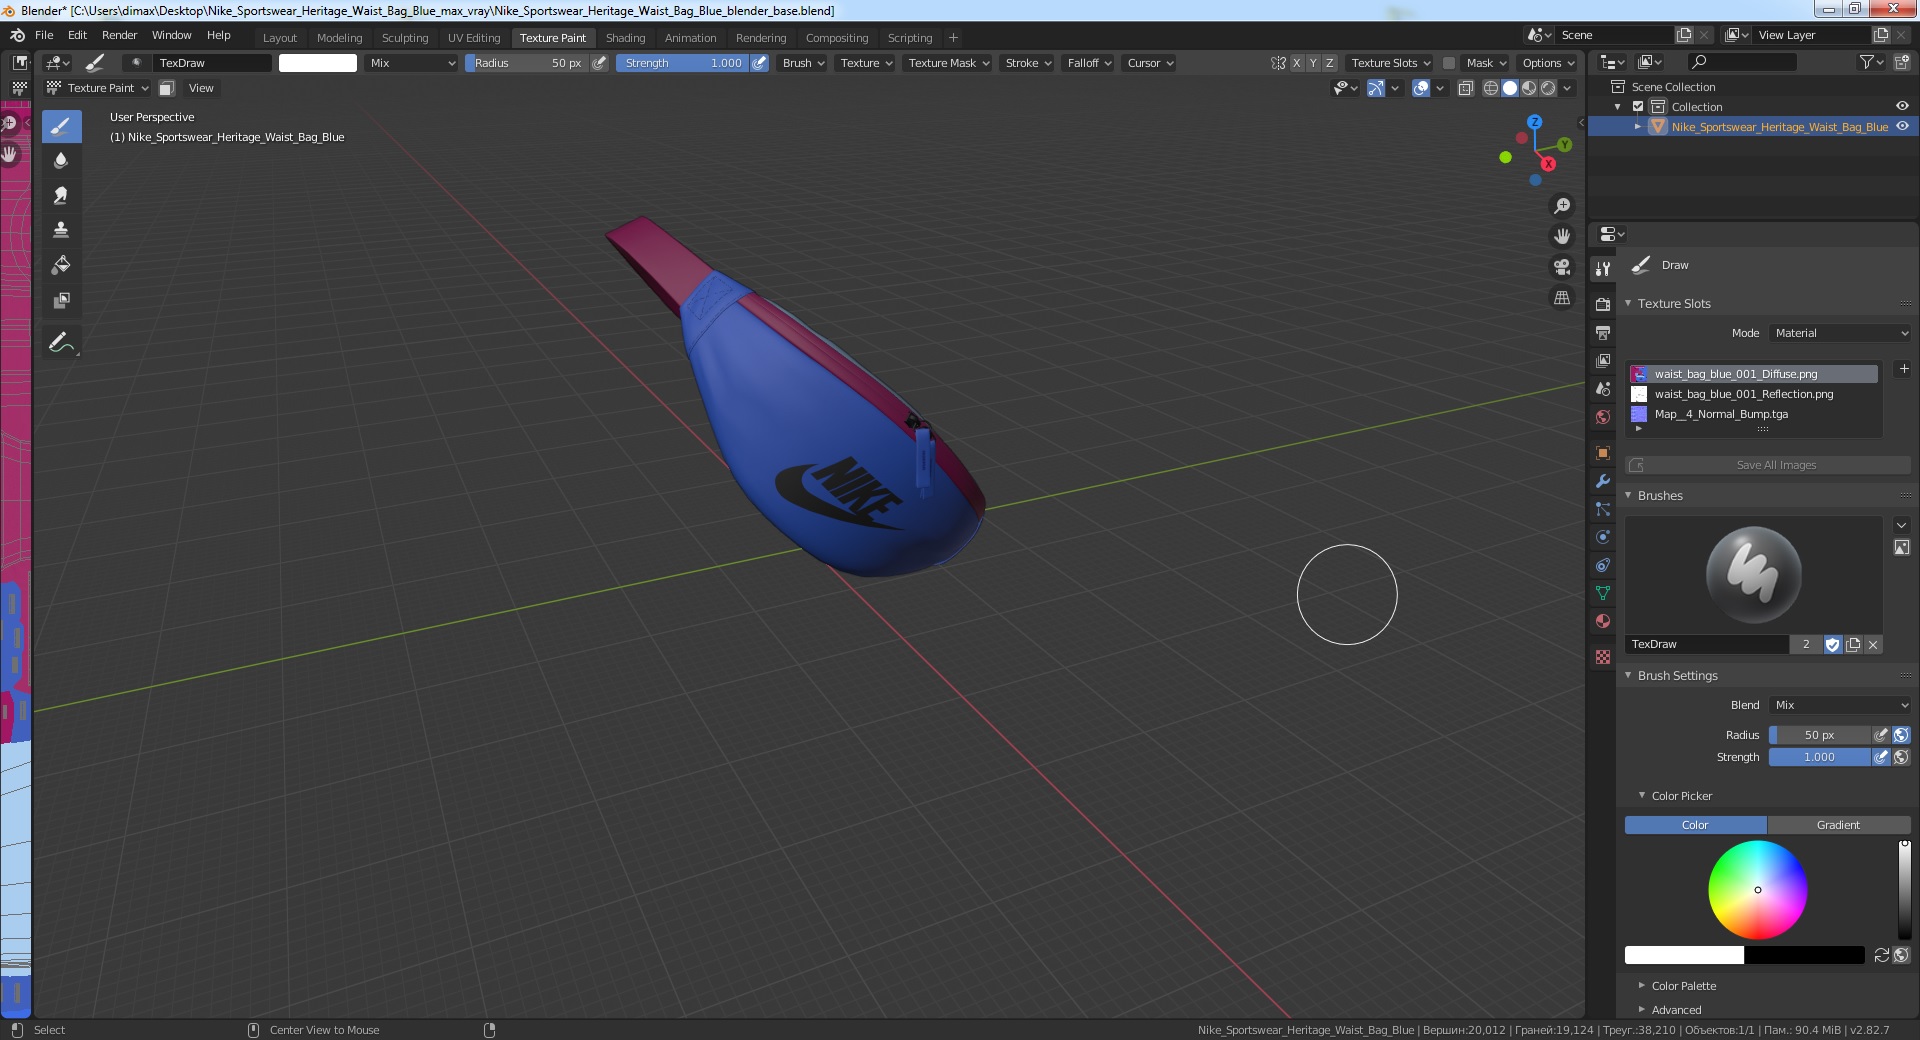This screenshot has height=1040, width=1920.
Task: Add a new texture slot
Action: 1903,369
